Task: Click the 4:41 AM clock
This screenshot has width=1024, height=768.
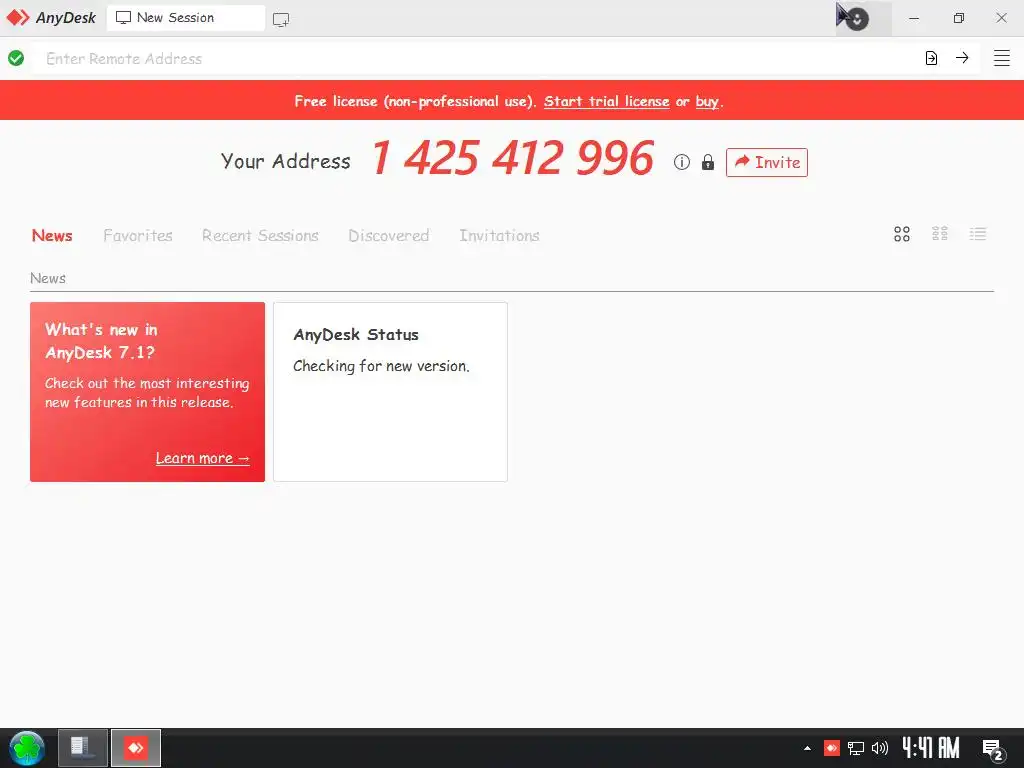Action: pos(931,748)
